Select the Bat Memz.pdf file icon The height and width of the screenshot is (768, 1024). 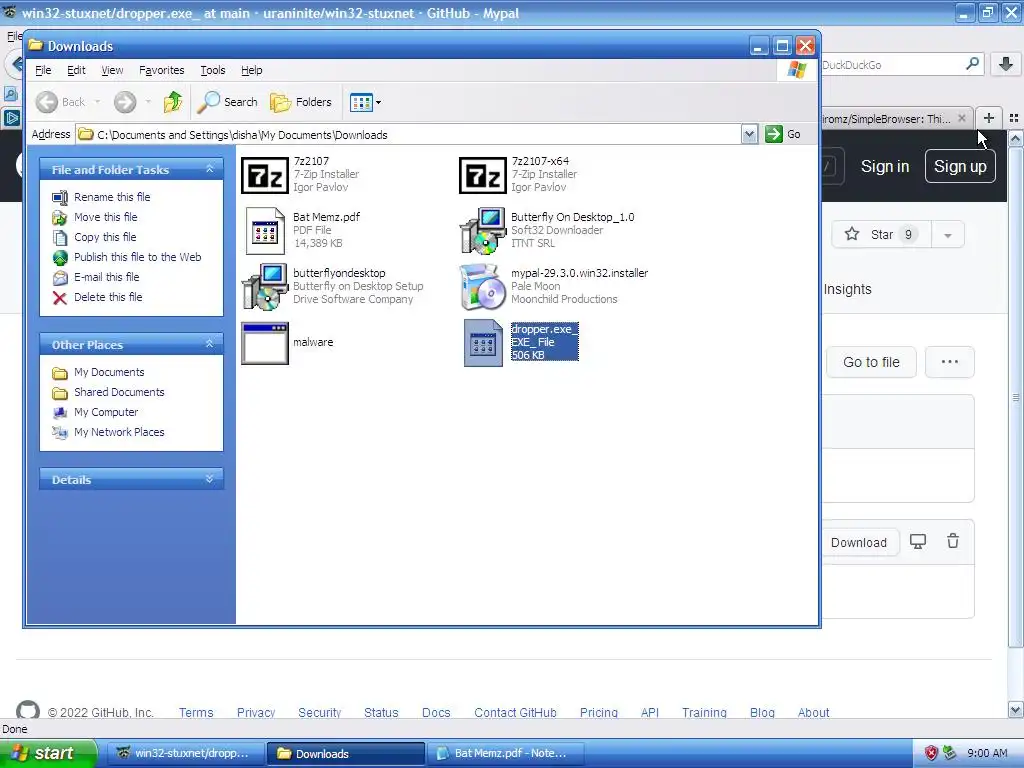coord(264,231)
